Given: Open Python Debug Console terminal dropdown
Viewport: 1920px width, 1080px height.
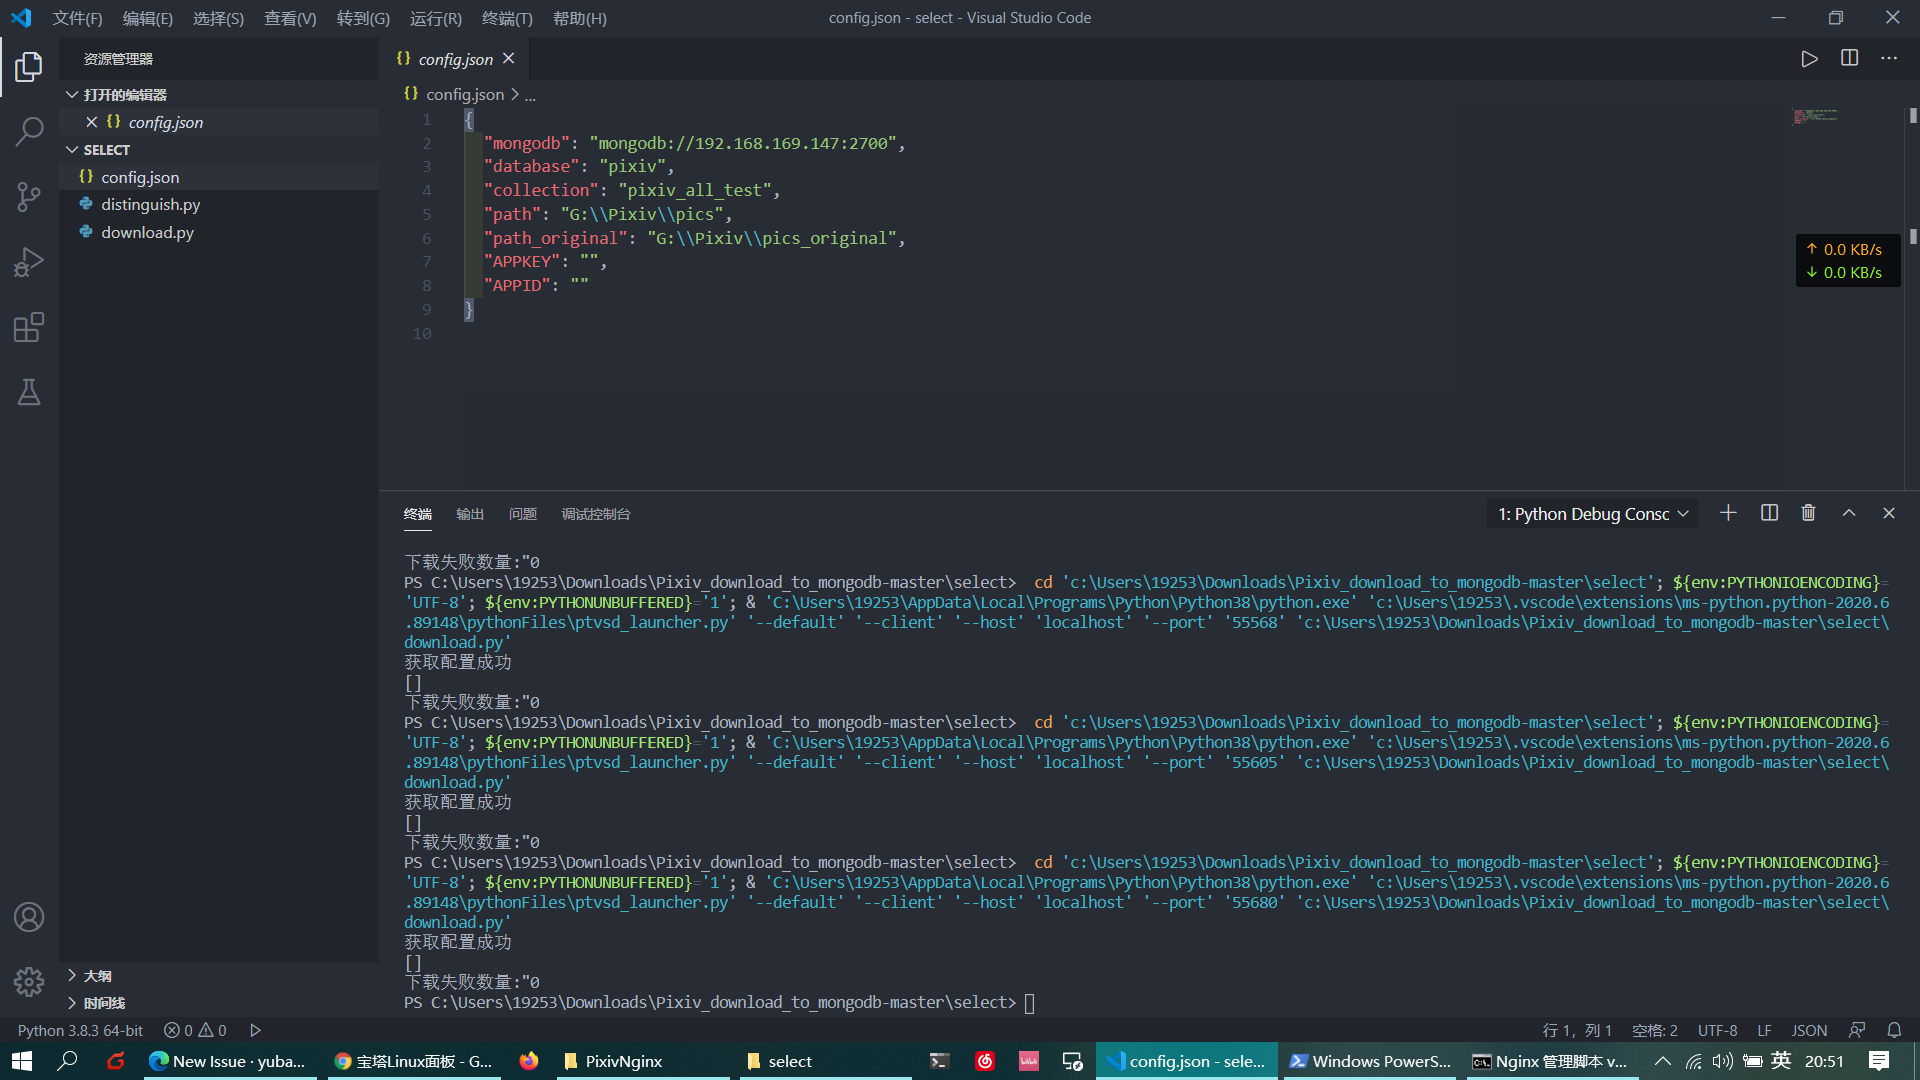Looking at the screenshot, I should click(1592, 514).
